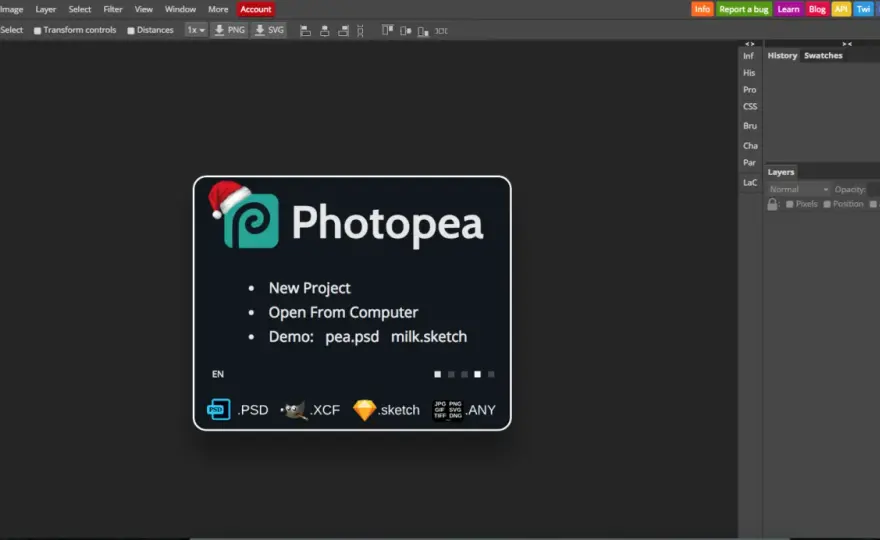Click the GIMP .XCF format icon
The image size is (880, 540).
294,410
